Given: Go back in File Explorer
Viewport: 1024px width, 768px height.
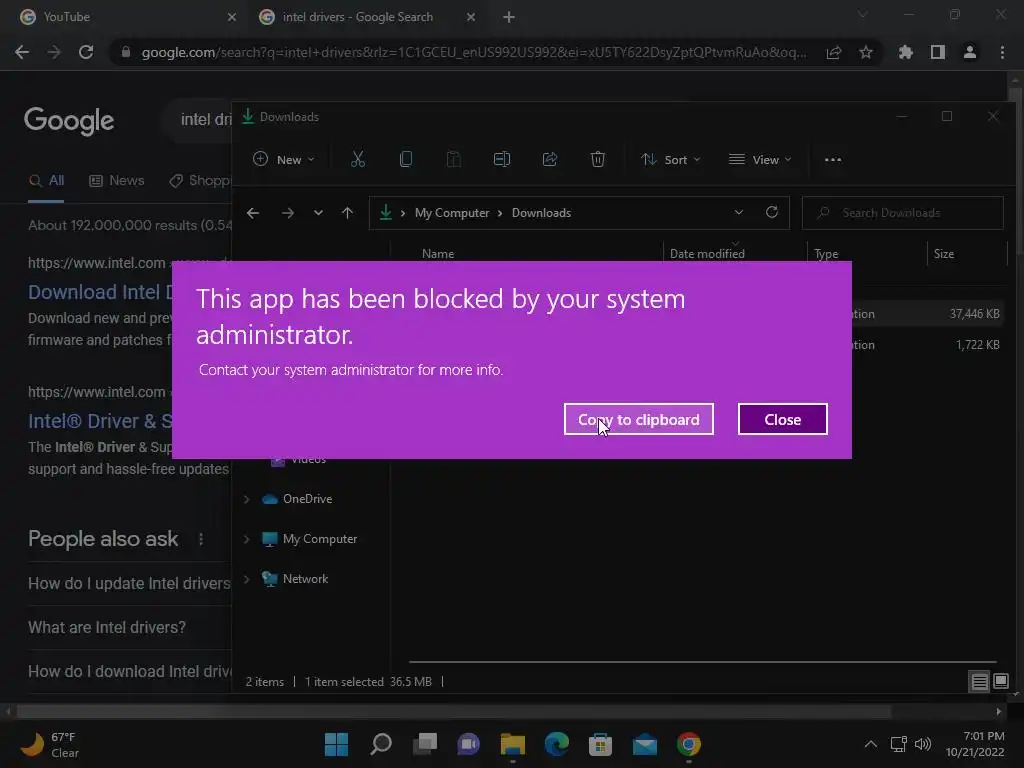Looking at the screenshot, I should (253, 213).
